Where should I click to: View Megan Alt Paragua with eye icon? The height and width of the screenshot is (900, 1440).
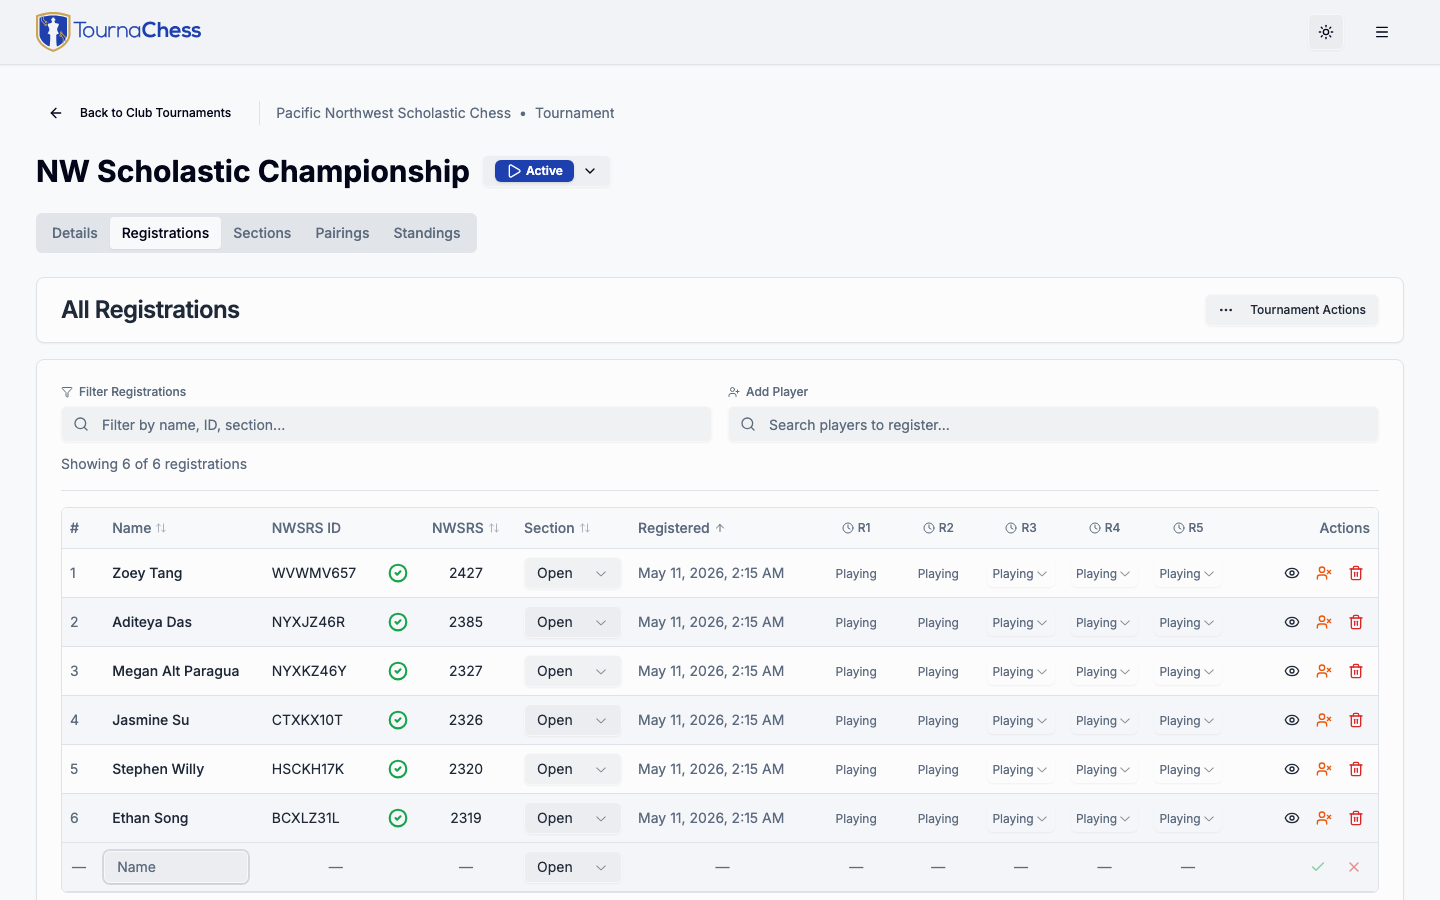click(1292, 671)
